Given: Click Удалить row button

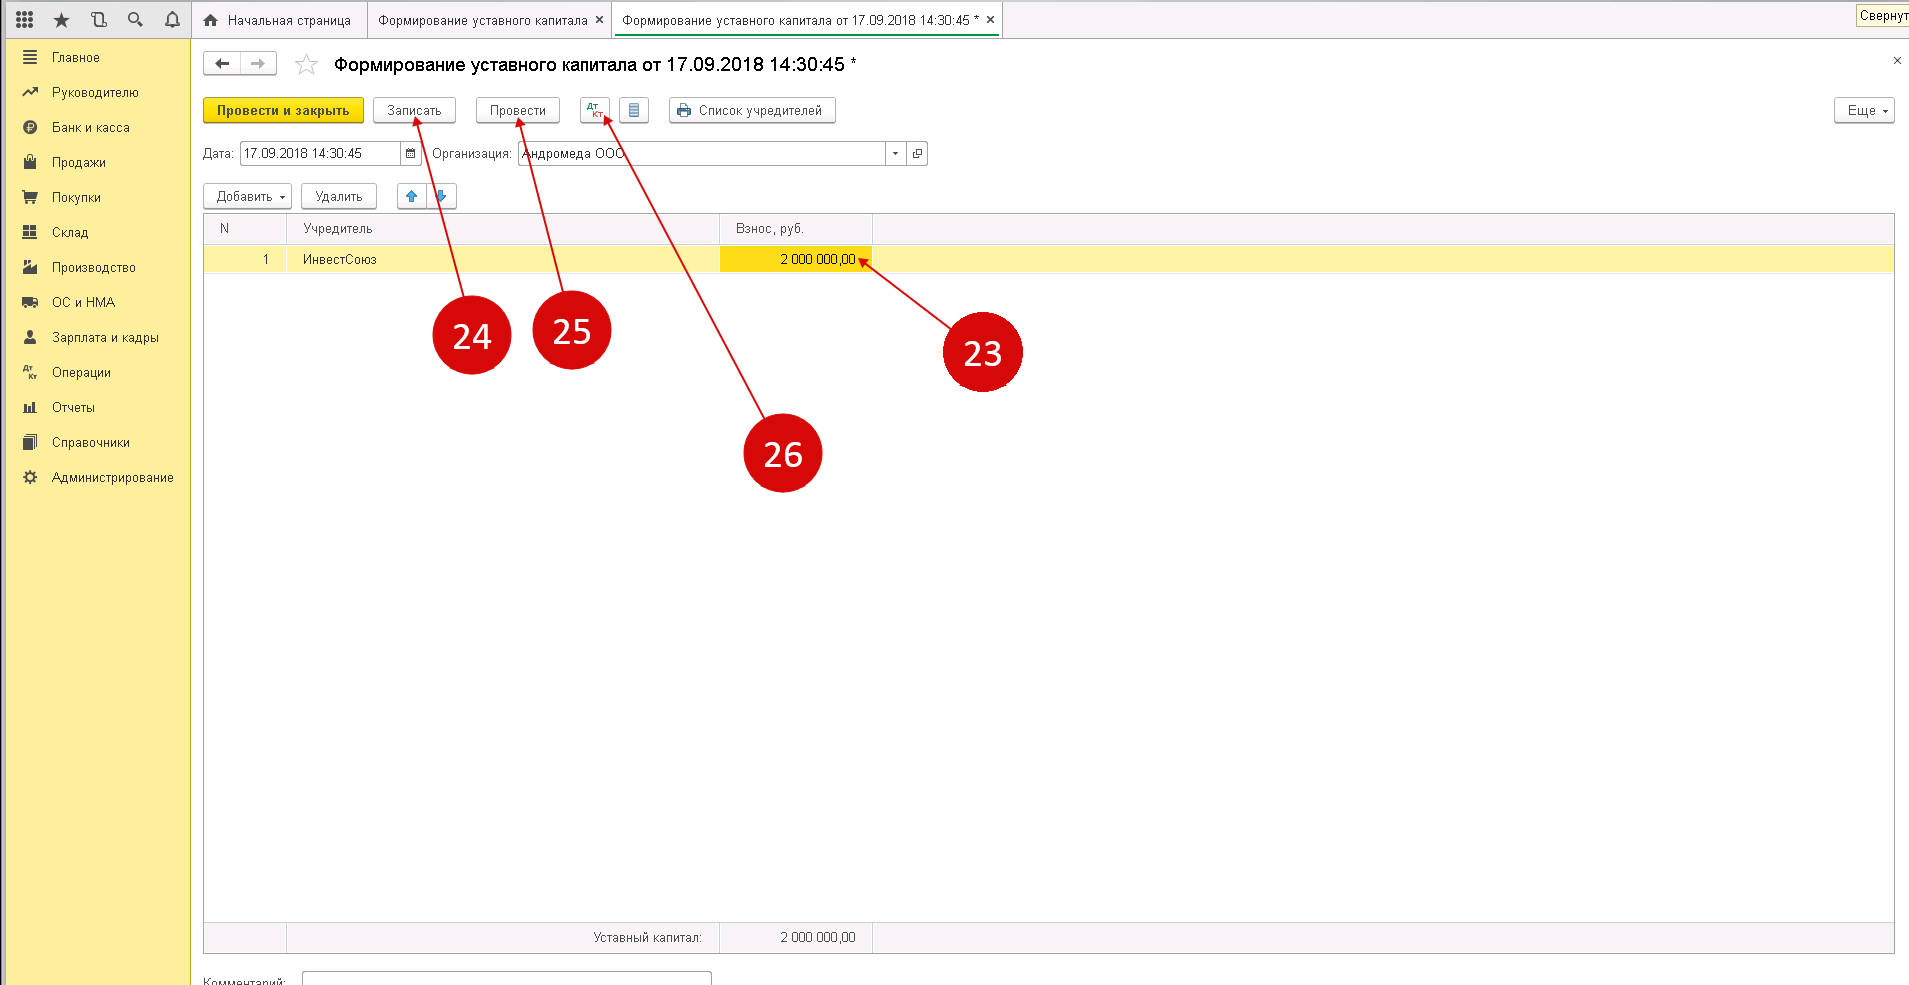Looking at the screenshot, I should click(339, 196).
